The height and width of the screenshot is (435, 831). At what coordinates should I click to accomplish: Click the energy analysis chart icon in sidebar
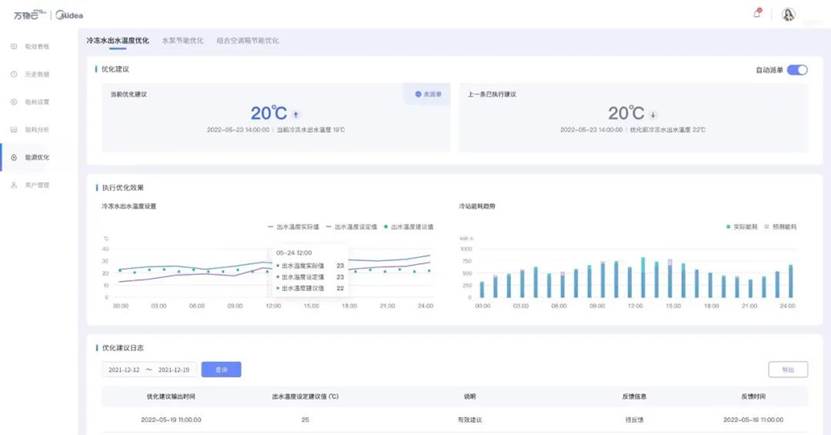click(14, 129)
